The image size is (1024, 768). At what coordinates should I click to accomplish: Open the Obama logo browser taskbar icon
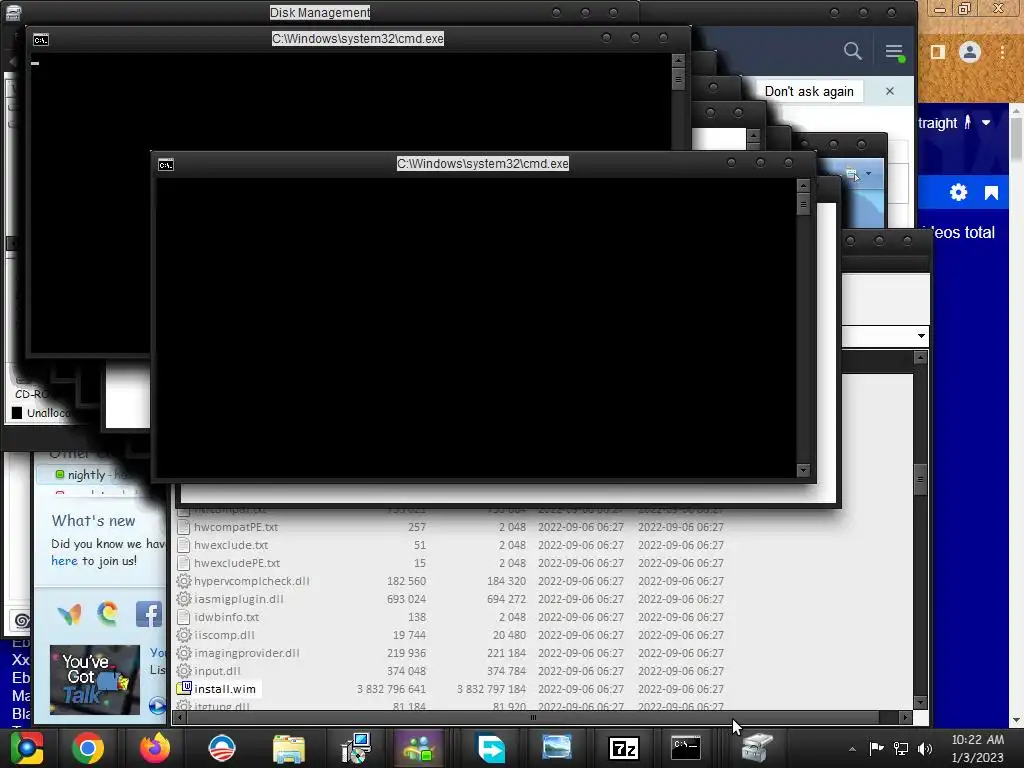(222, 748)
